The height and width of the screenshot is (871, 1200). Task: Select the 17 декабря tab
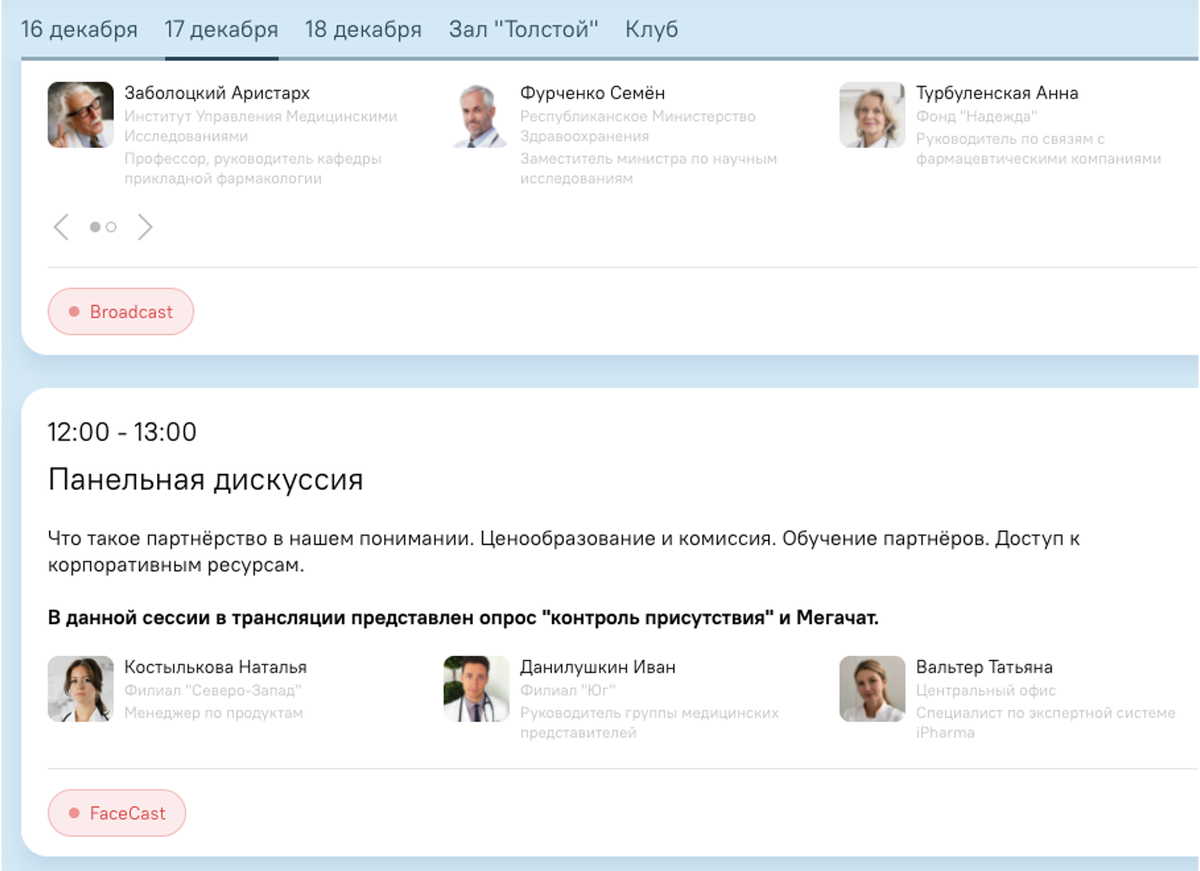coord(221,29)
